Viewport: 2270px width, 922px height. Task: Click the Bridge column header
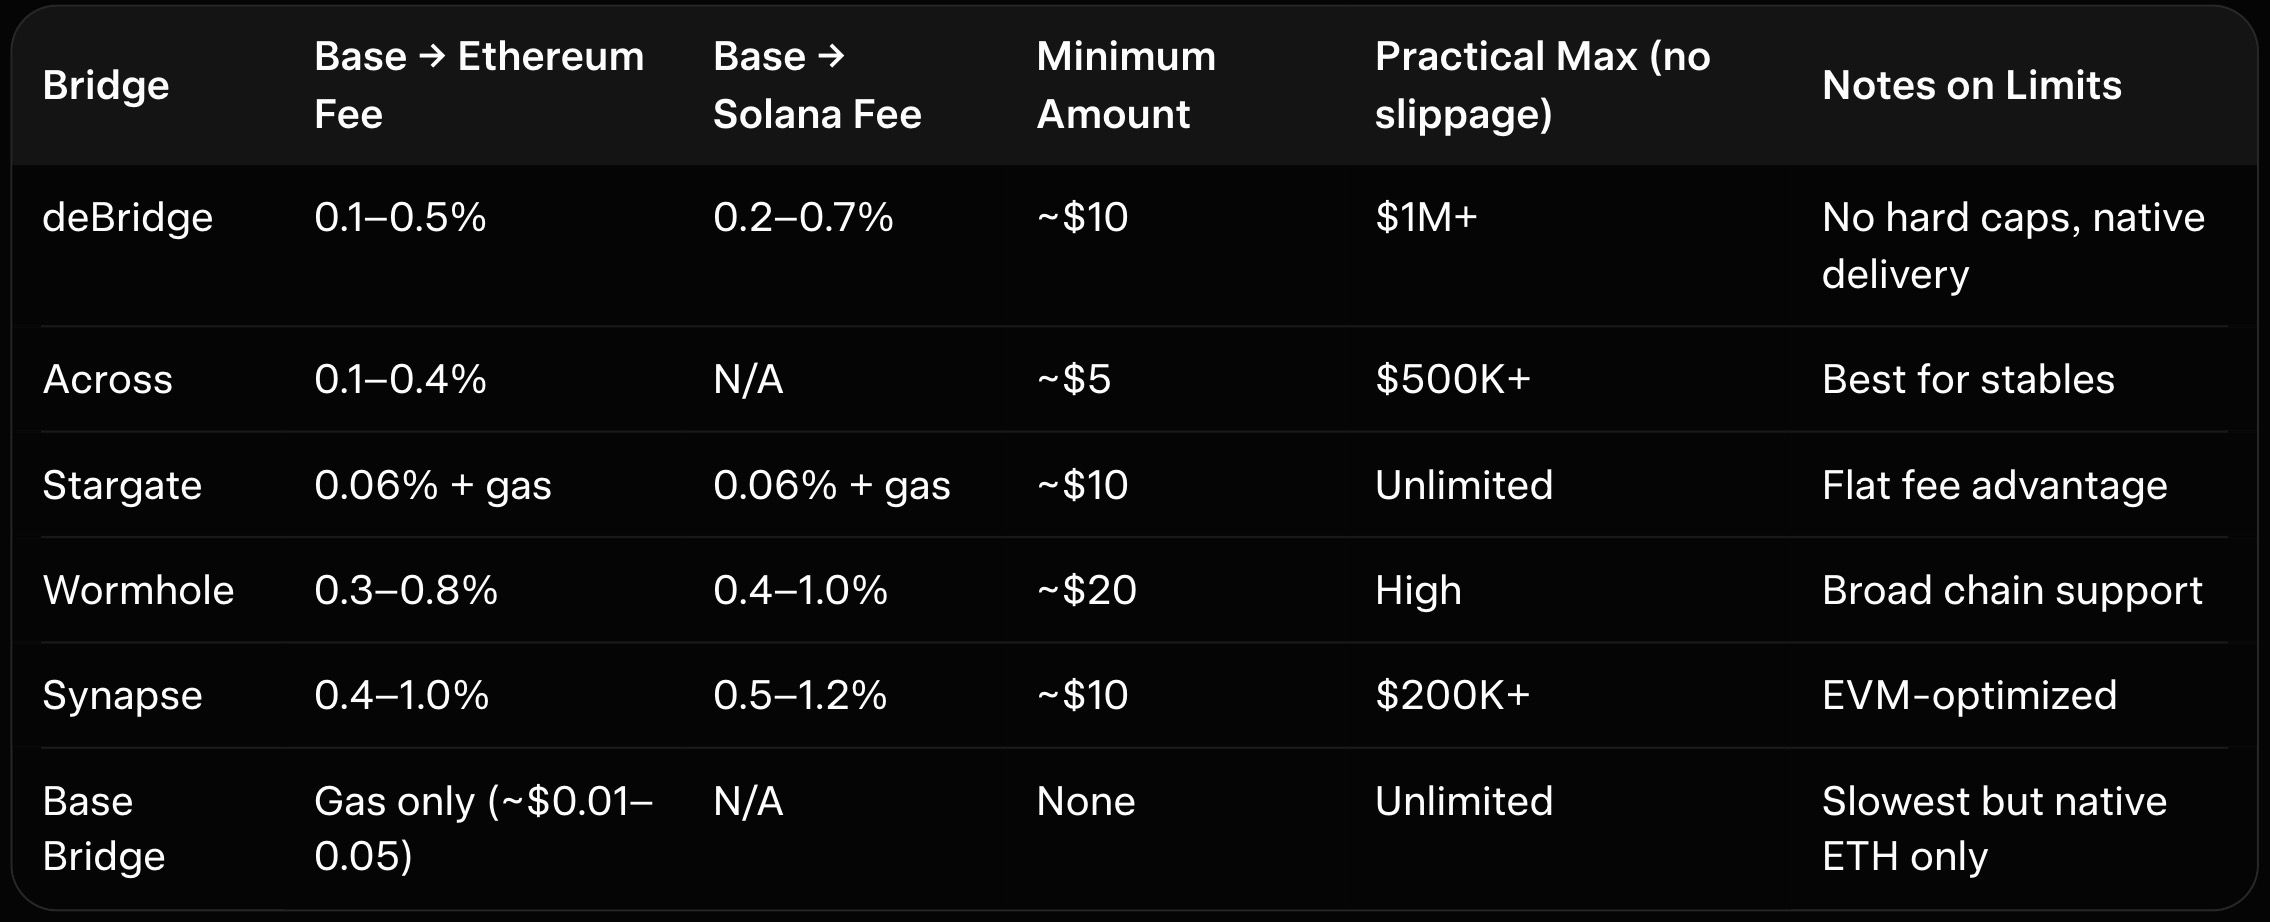pos(106,85)
